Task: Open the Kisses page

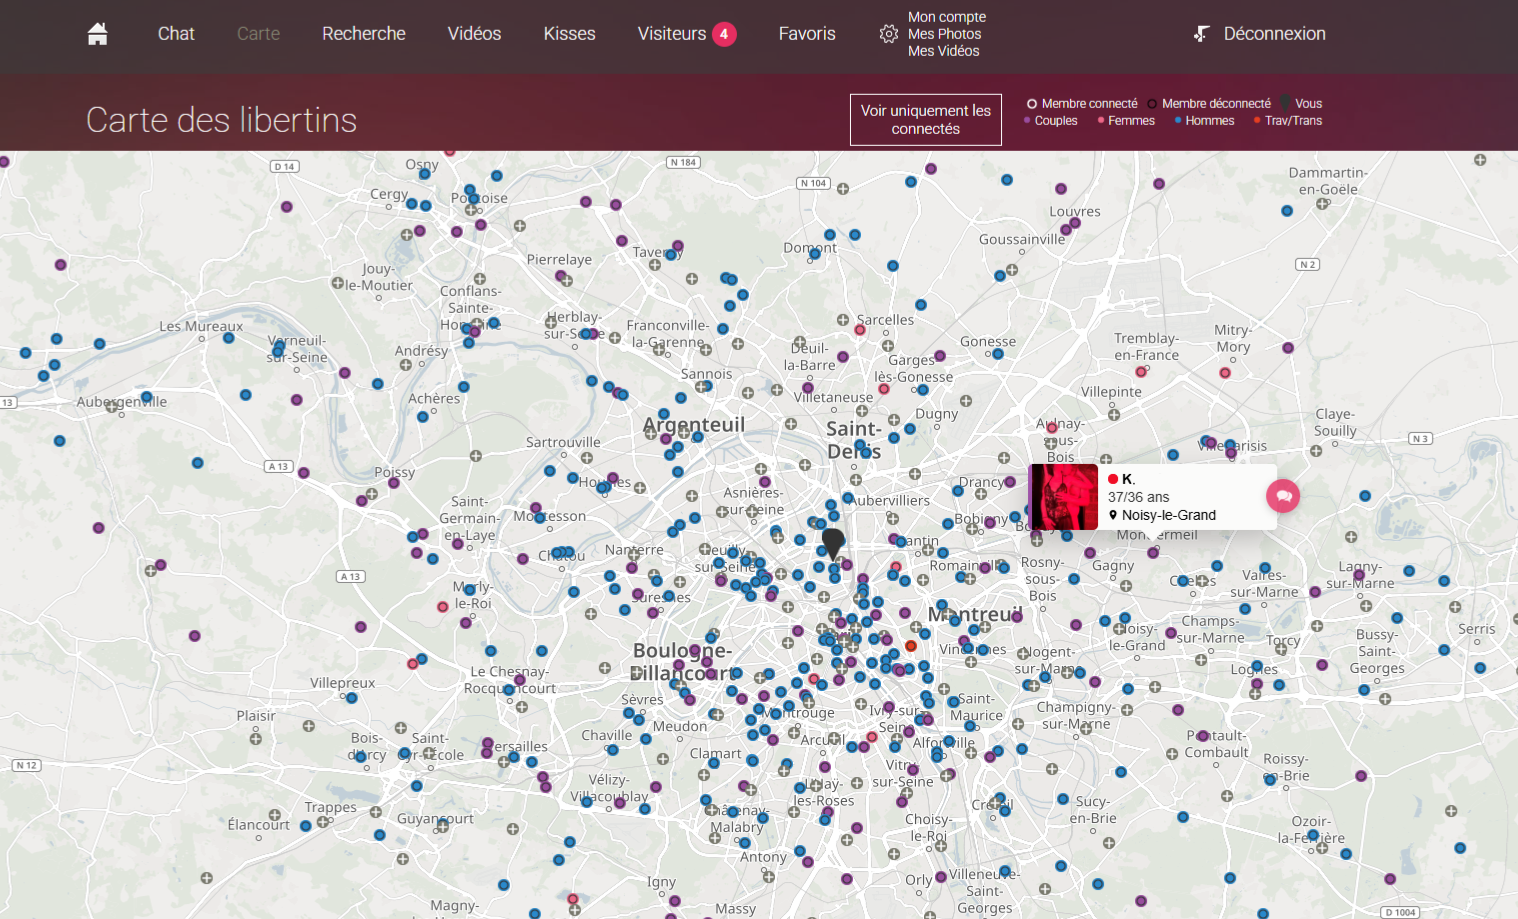Action: coord(569,34)
